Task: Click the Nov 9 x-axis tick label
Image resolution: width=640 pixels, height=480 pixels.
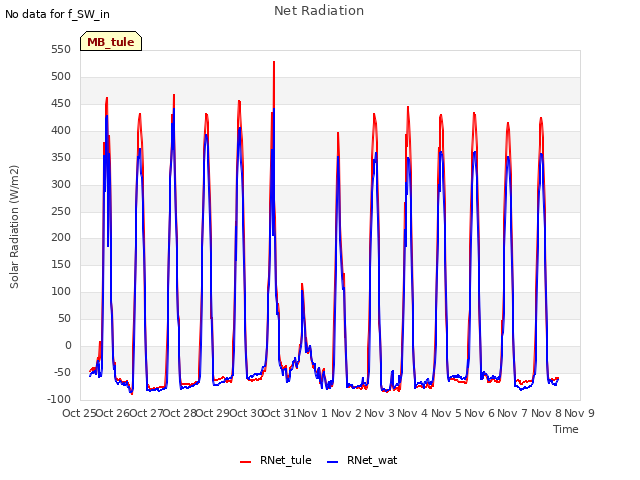Action: tap(579, 413)
